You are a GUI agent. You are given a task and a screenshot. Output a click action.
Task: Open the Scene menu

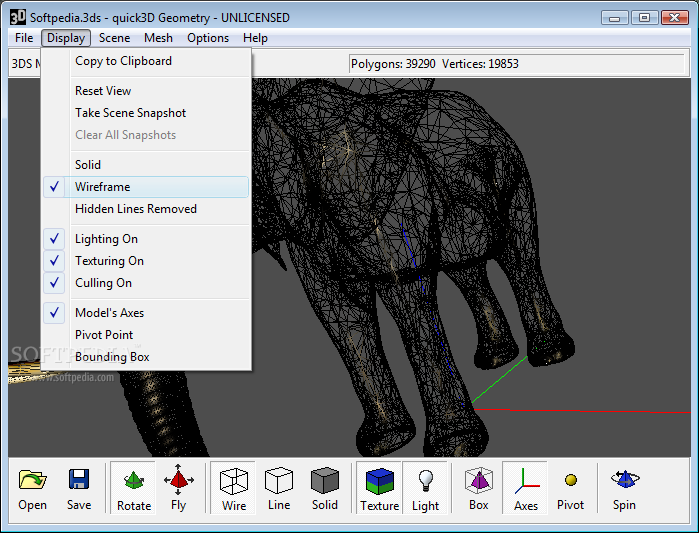tap(115, 38)
